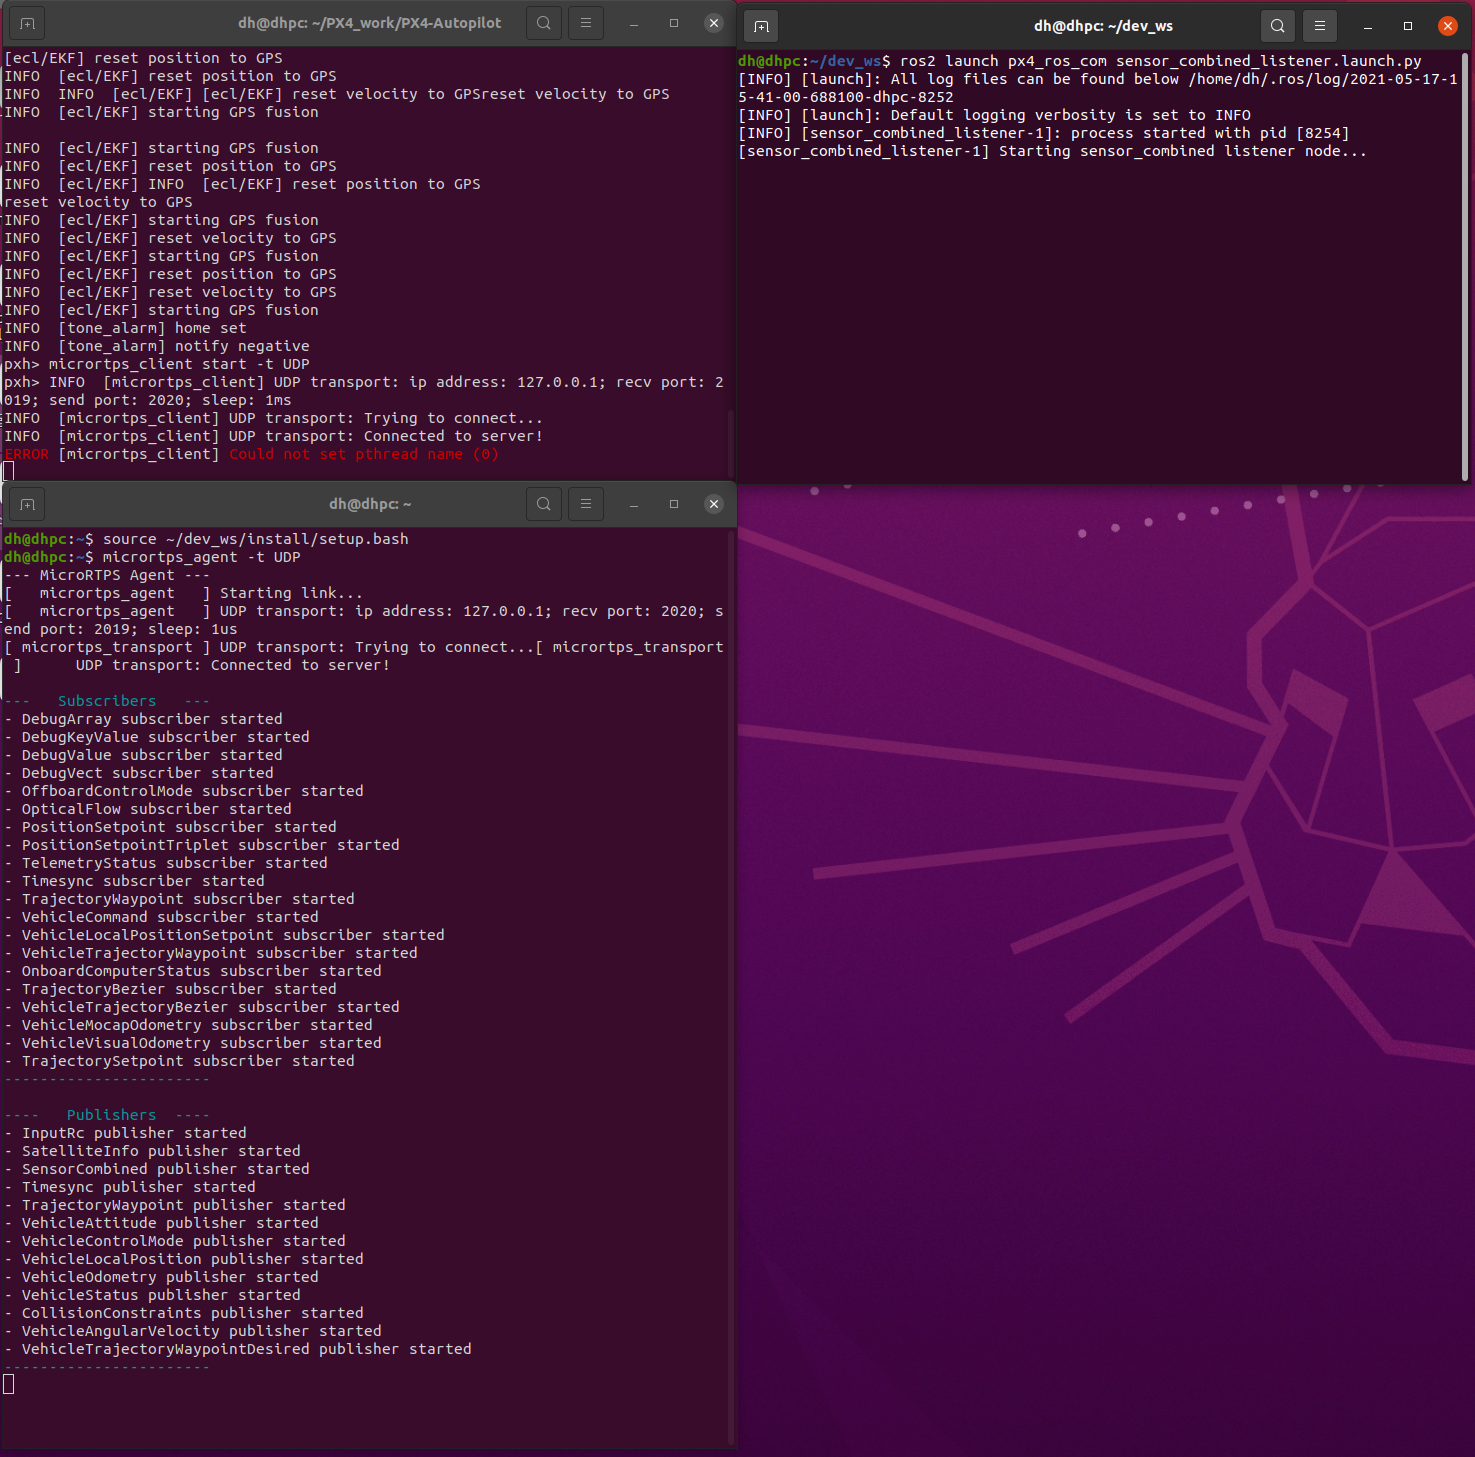Close the dev_ws terminal with orange button

tap(1448, 26)
